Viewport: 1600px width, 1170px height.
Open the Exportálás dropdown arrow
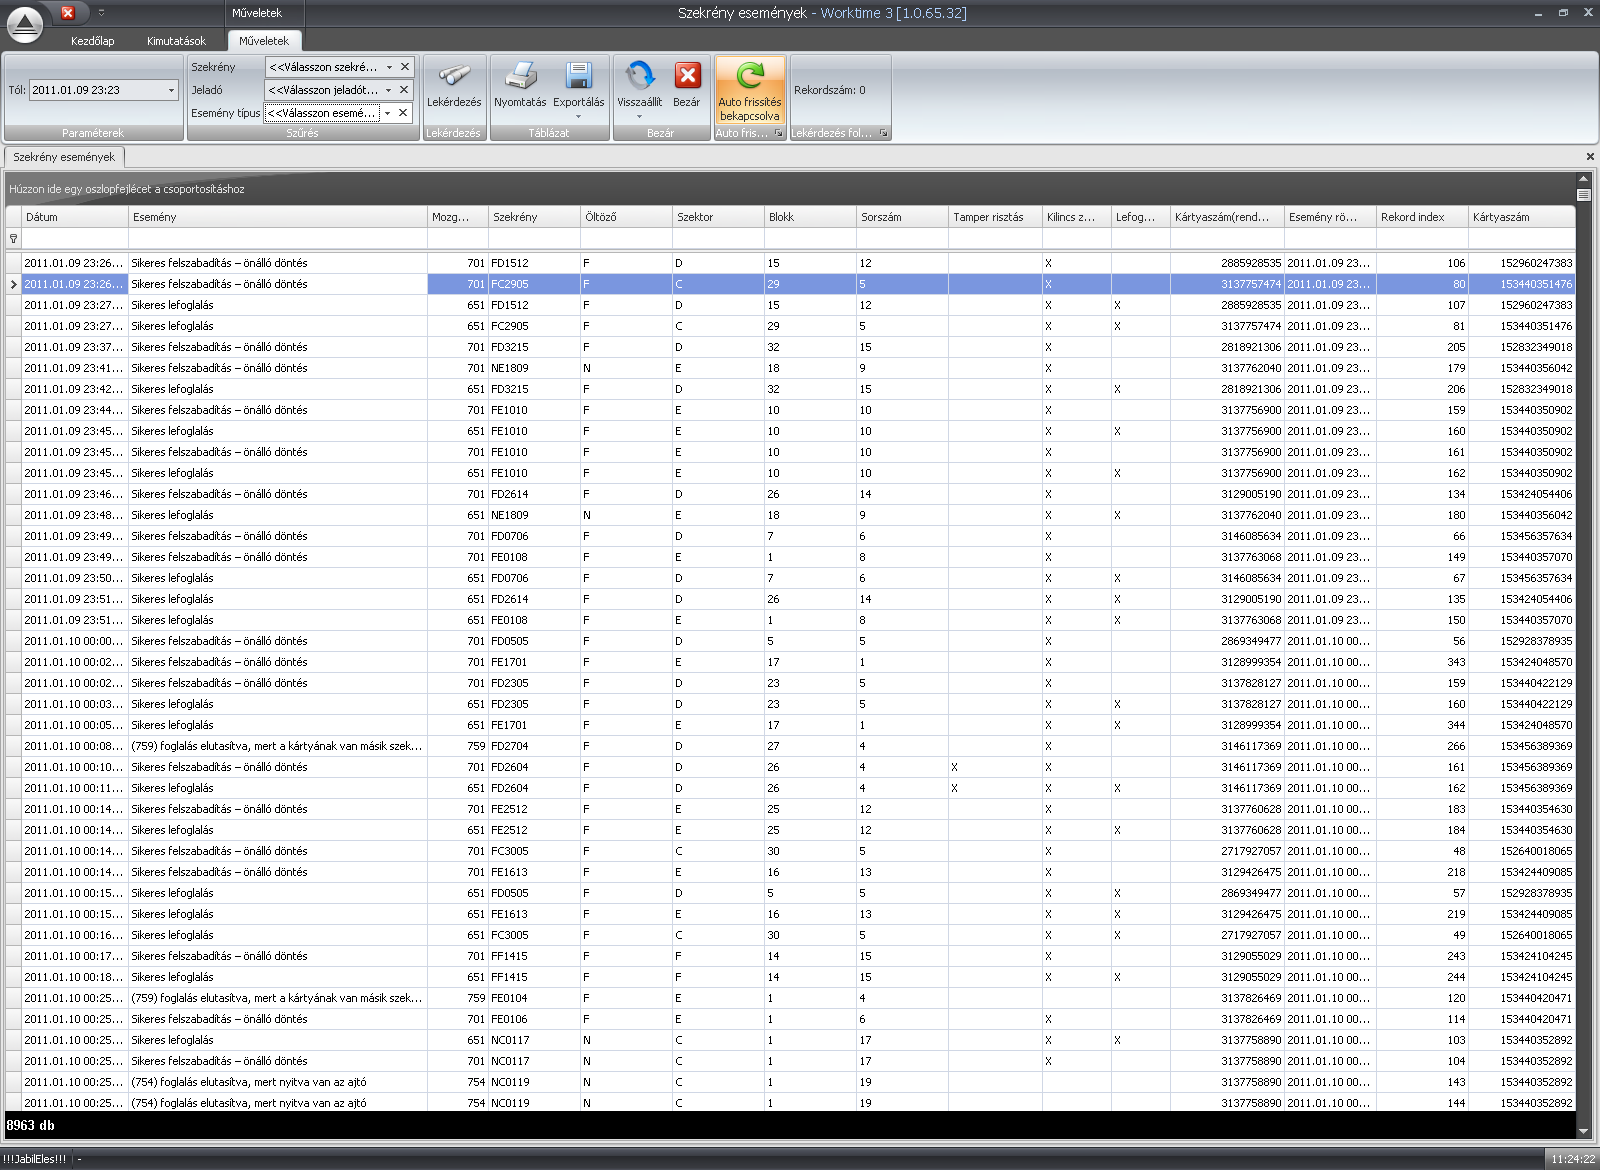coord(578,116)
